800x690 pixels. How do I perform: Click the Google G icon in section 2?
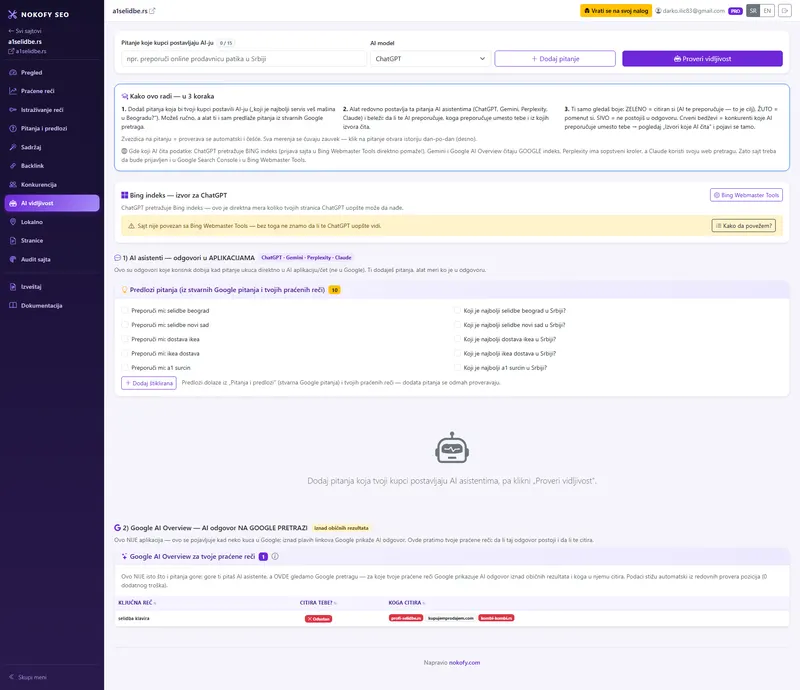coord(117,528)
